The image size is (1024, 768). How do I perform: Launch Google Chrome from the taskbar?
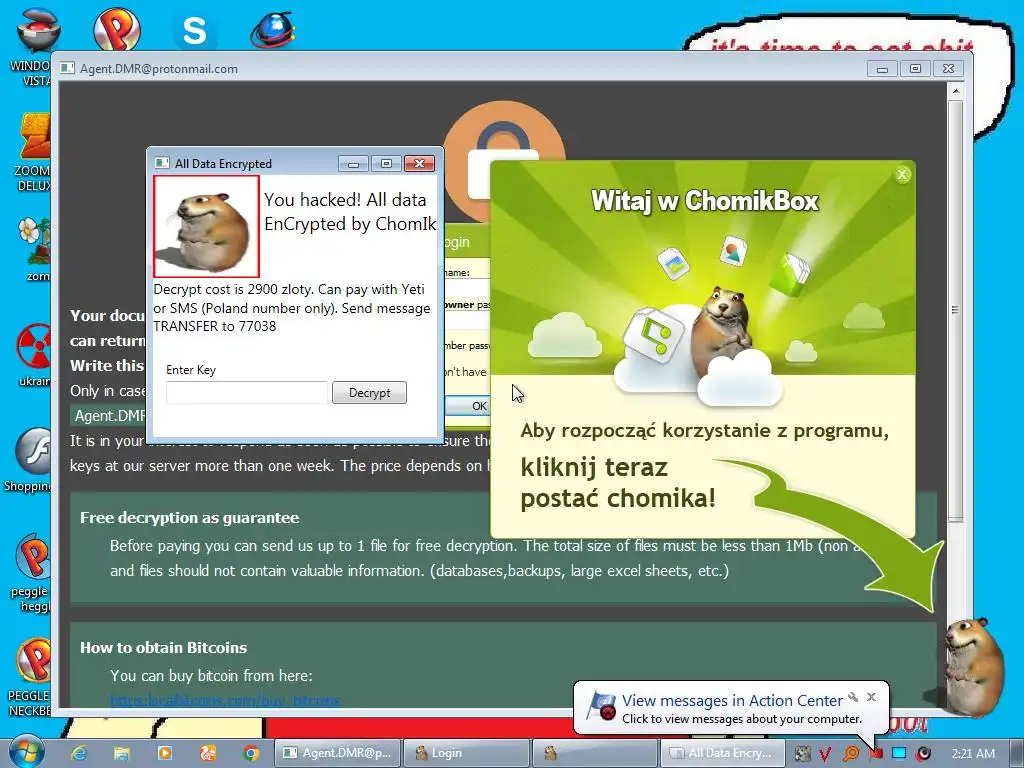coord(251,753)
